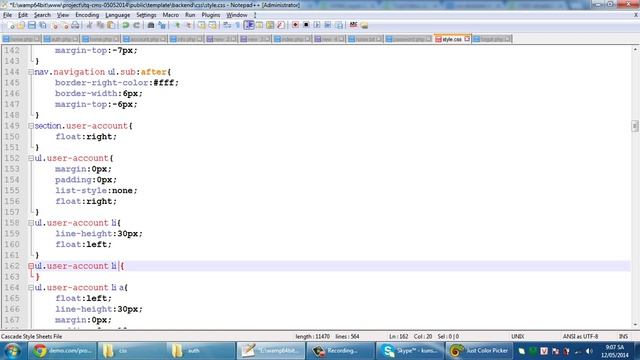Open the Search menu

(x=42, y=15)
